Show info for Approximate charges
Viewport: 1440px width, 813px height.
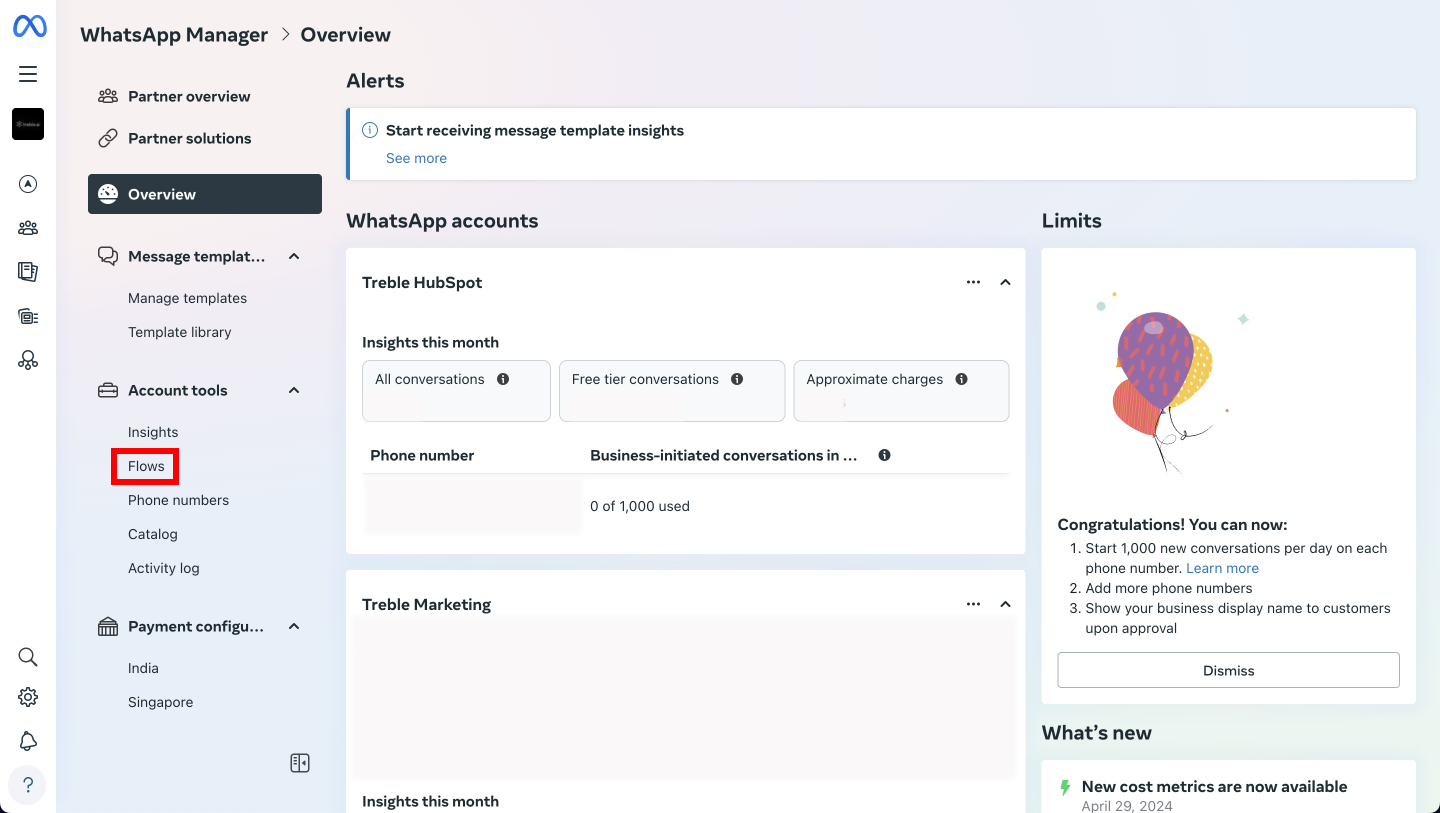click(x=961, y=379)
